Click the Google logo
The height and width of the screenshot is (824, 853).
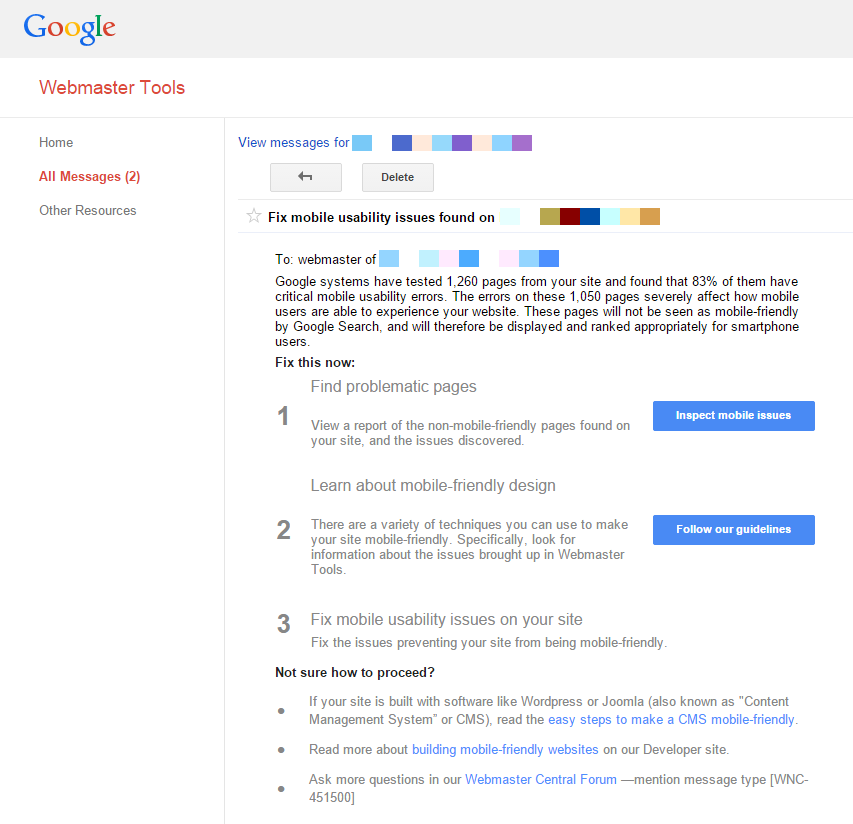pos(69,28)
